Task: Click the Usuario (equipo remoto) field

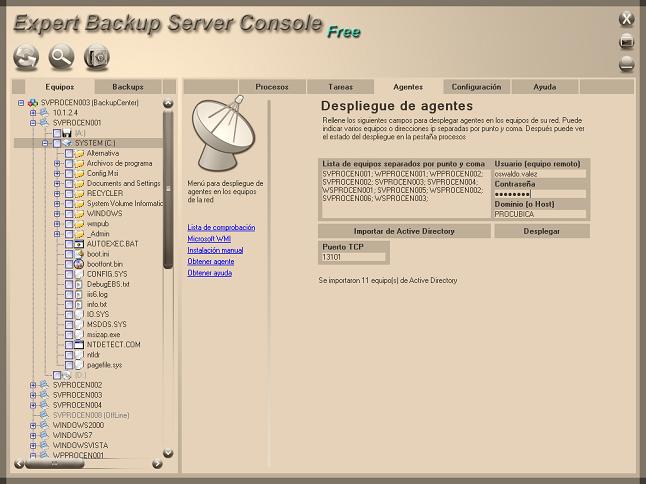Action: (539, 174)
